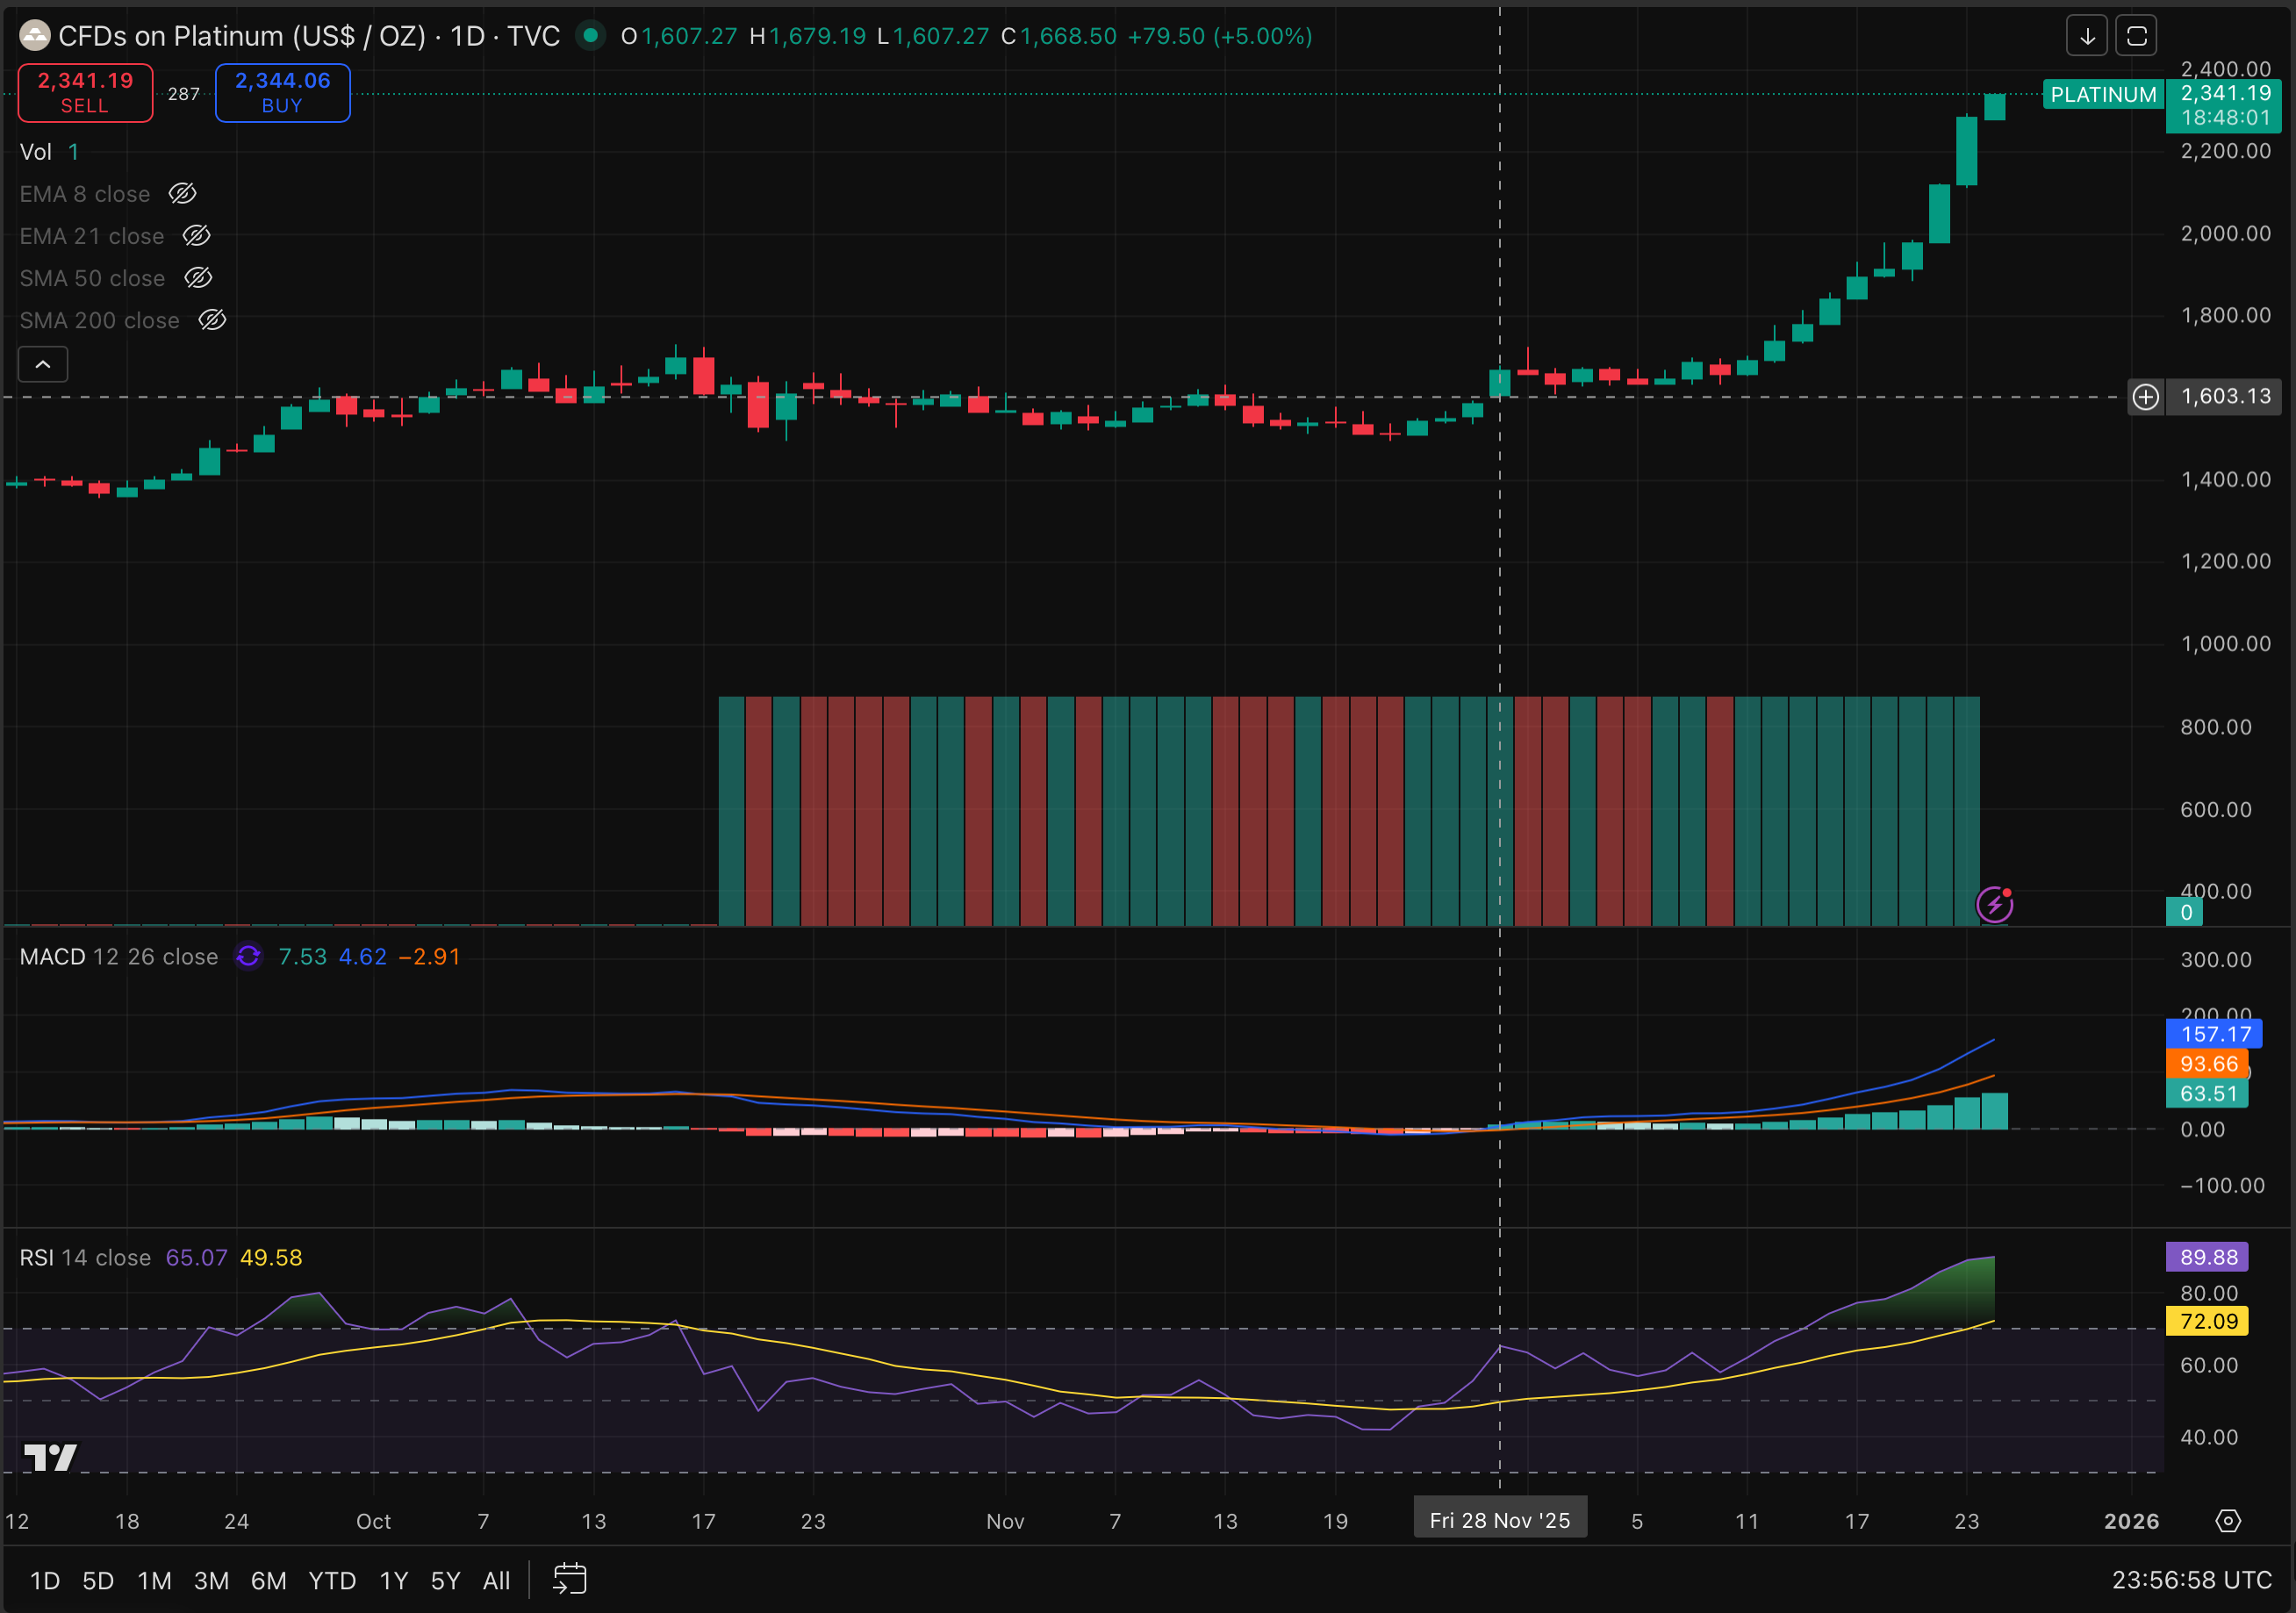Image resolution: width=2296 pixels, height=1613 pixels.
Task: Click the Fri 28 Nov '25 date marker
Action: (1499, 1520)
